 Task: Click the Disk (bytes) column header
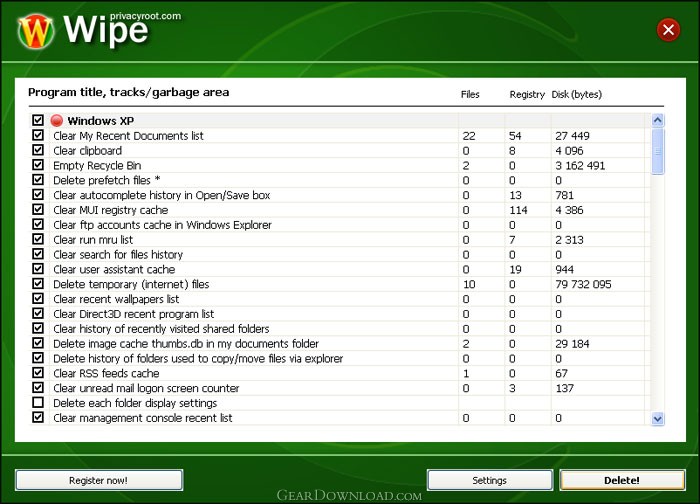click(577, 95)
